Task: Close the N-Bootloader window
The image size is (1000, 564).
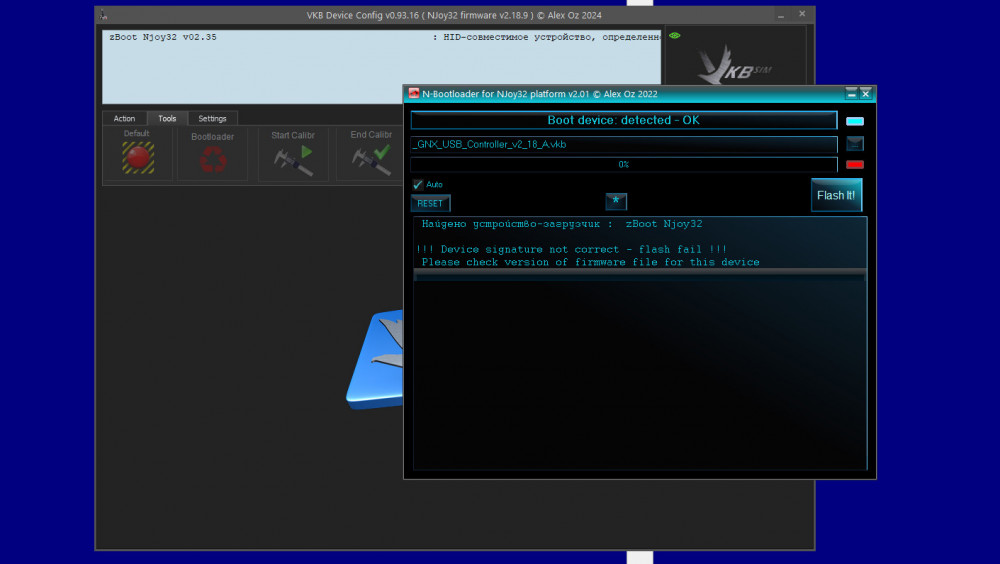Action: [x=865, y=94]
